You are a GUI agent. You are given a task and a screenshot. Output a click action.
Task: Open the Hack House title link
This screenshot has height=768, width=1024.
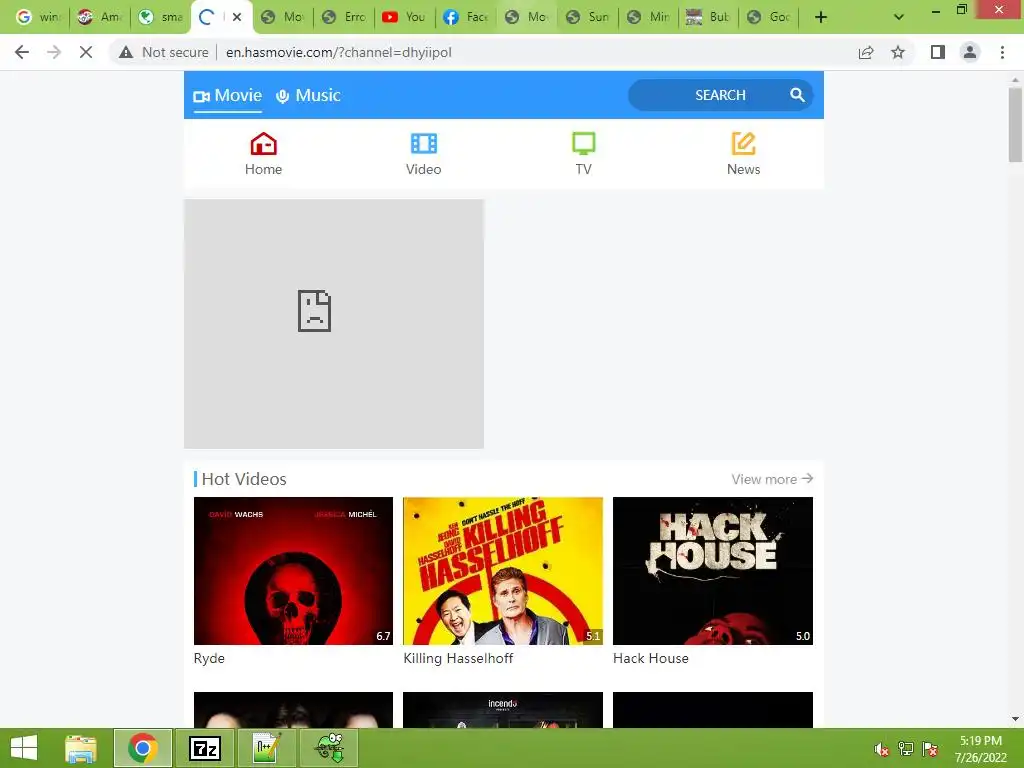pyautogui.click(x=650, y=658)
